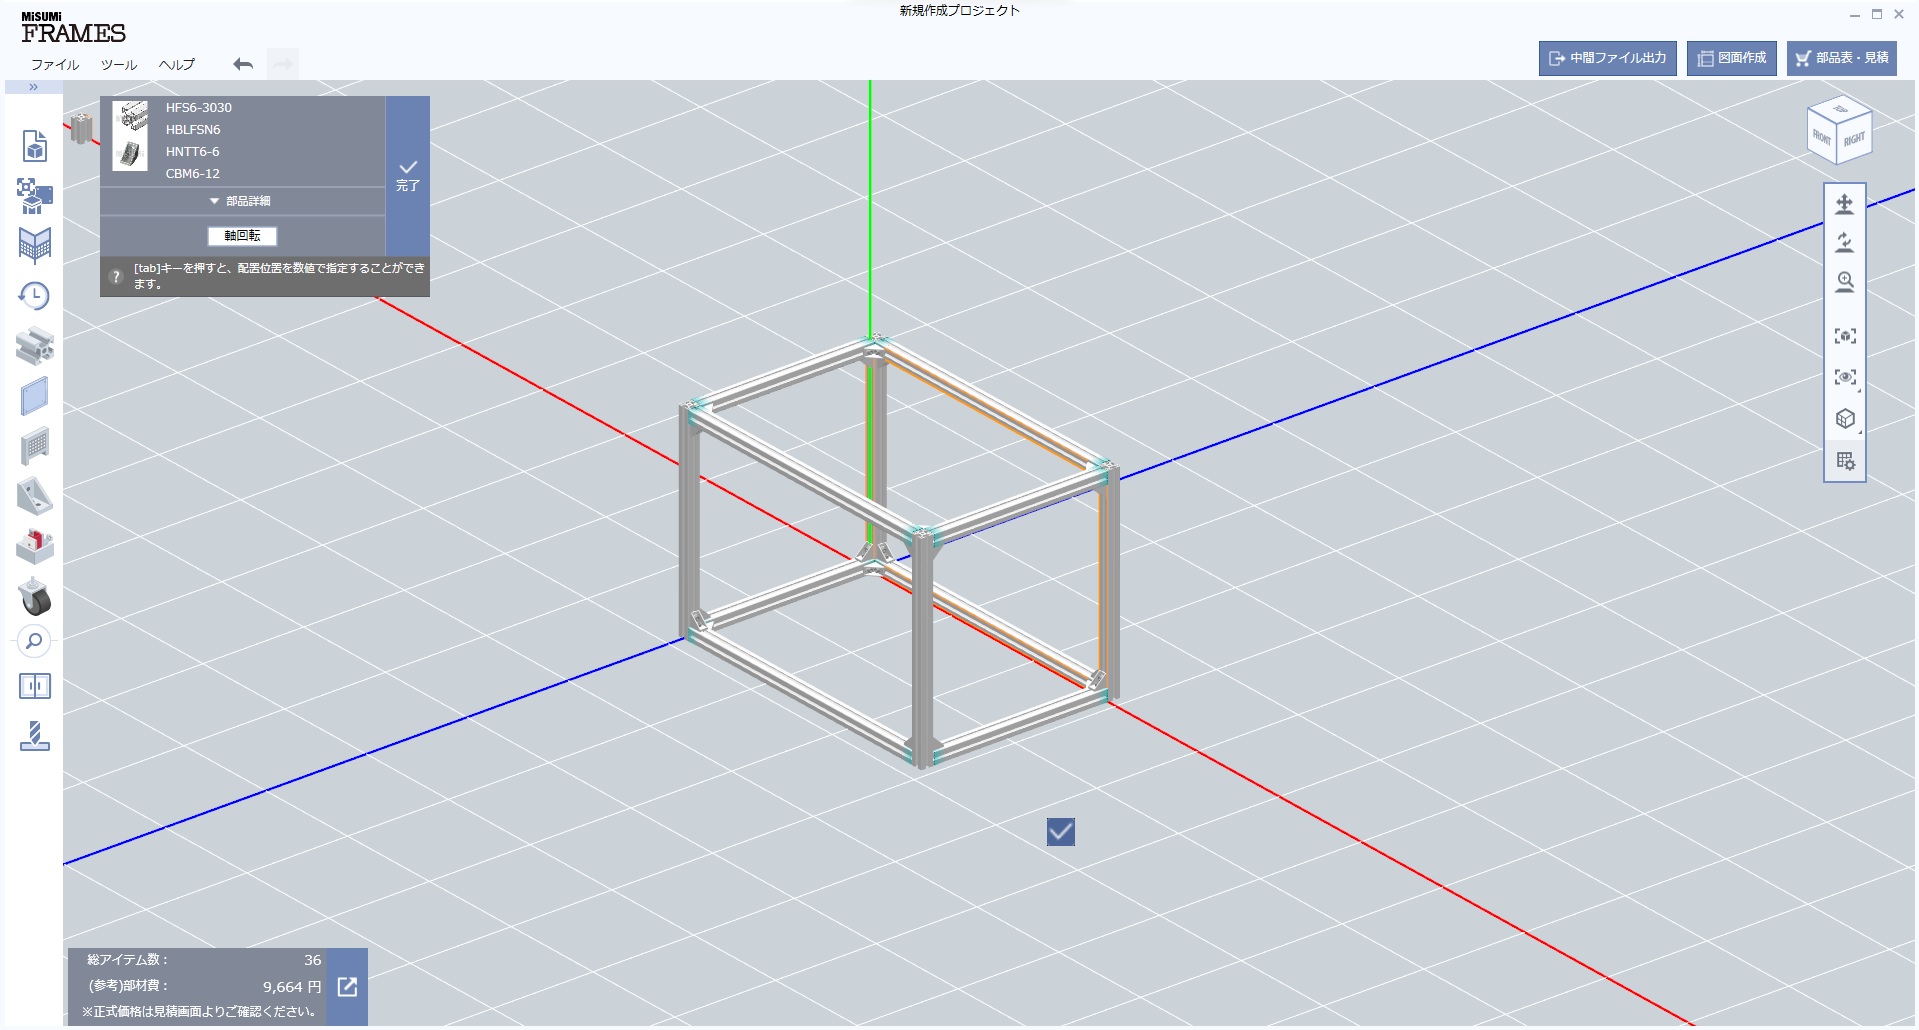Click the 図面作成 button
Viewport: 1919px width, 1030px height.
1731,58
